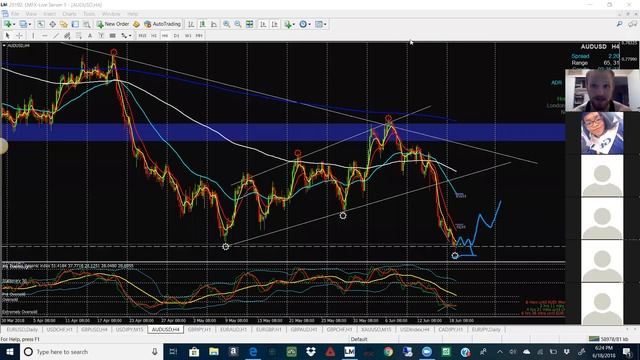The image size is (640, 360).
Task: Toggle the Navigator folder icon
Action: click(x=64, y=24)
